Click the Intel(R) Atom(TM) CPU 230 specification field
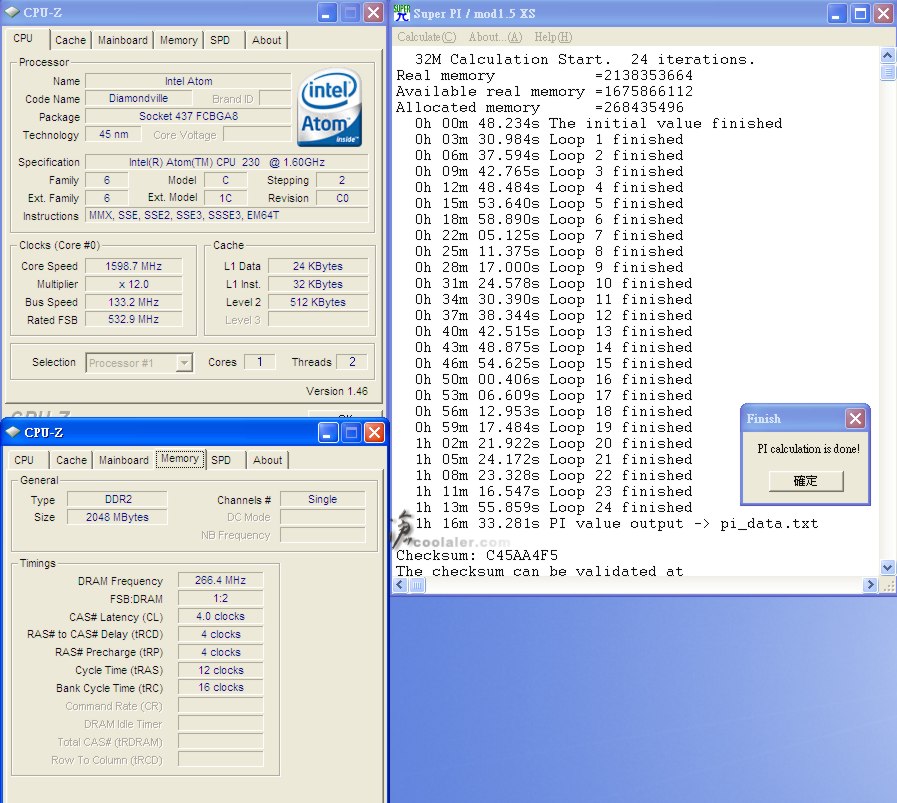 coord(227,162)
